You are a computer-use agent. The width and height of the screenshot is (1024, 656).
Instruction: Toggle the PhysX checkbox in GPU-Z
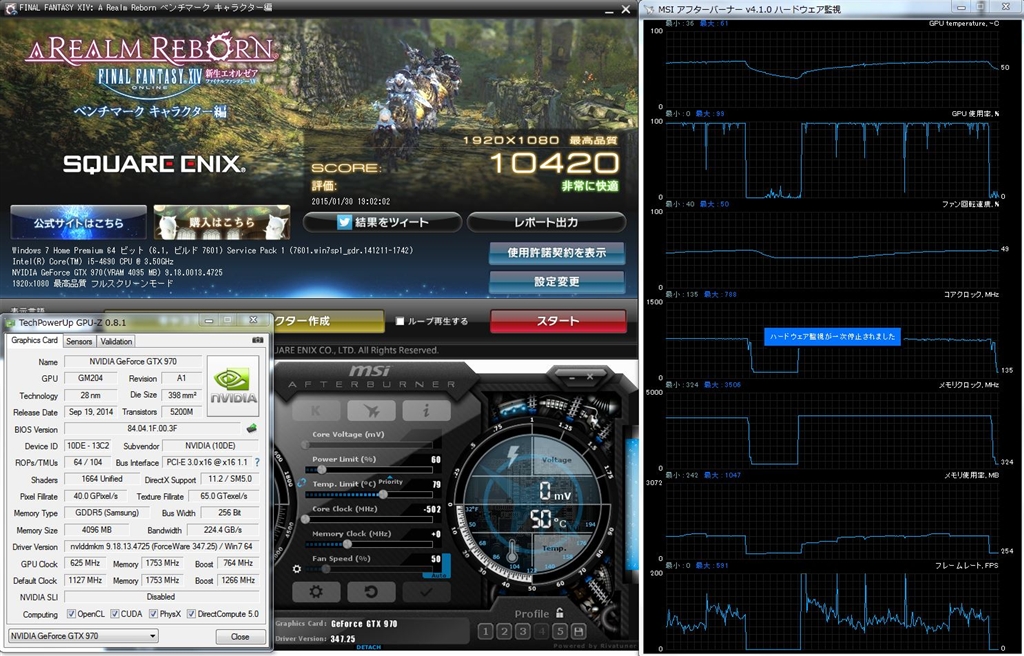(153, 614)
